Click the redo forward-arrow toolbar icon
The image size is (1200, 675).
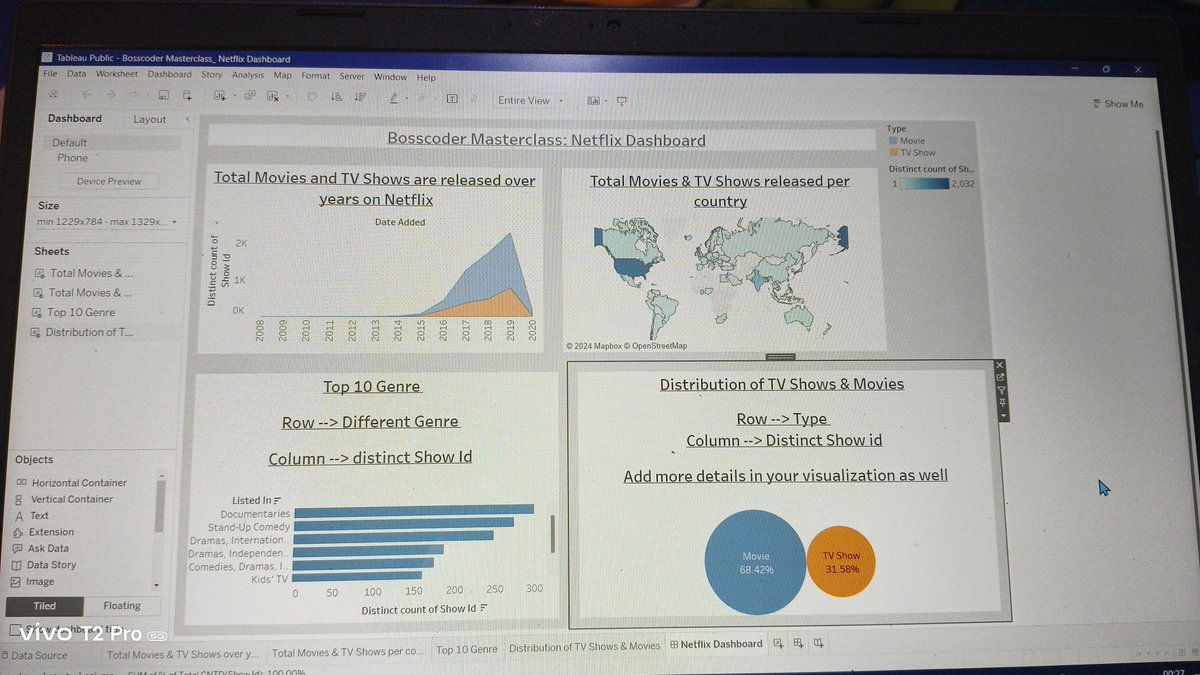pyautogui.click(x=110, y=95)
